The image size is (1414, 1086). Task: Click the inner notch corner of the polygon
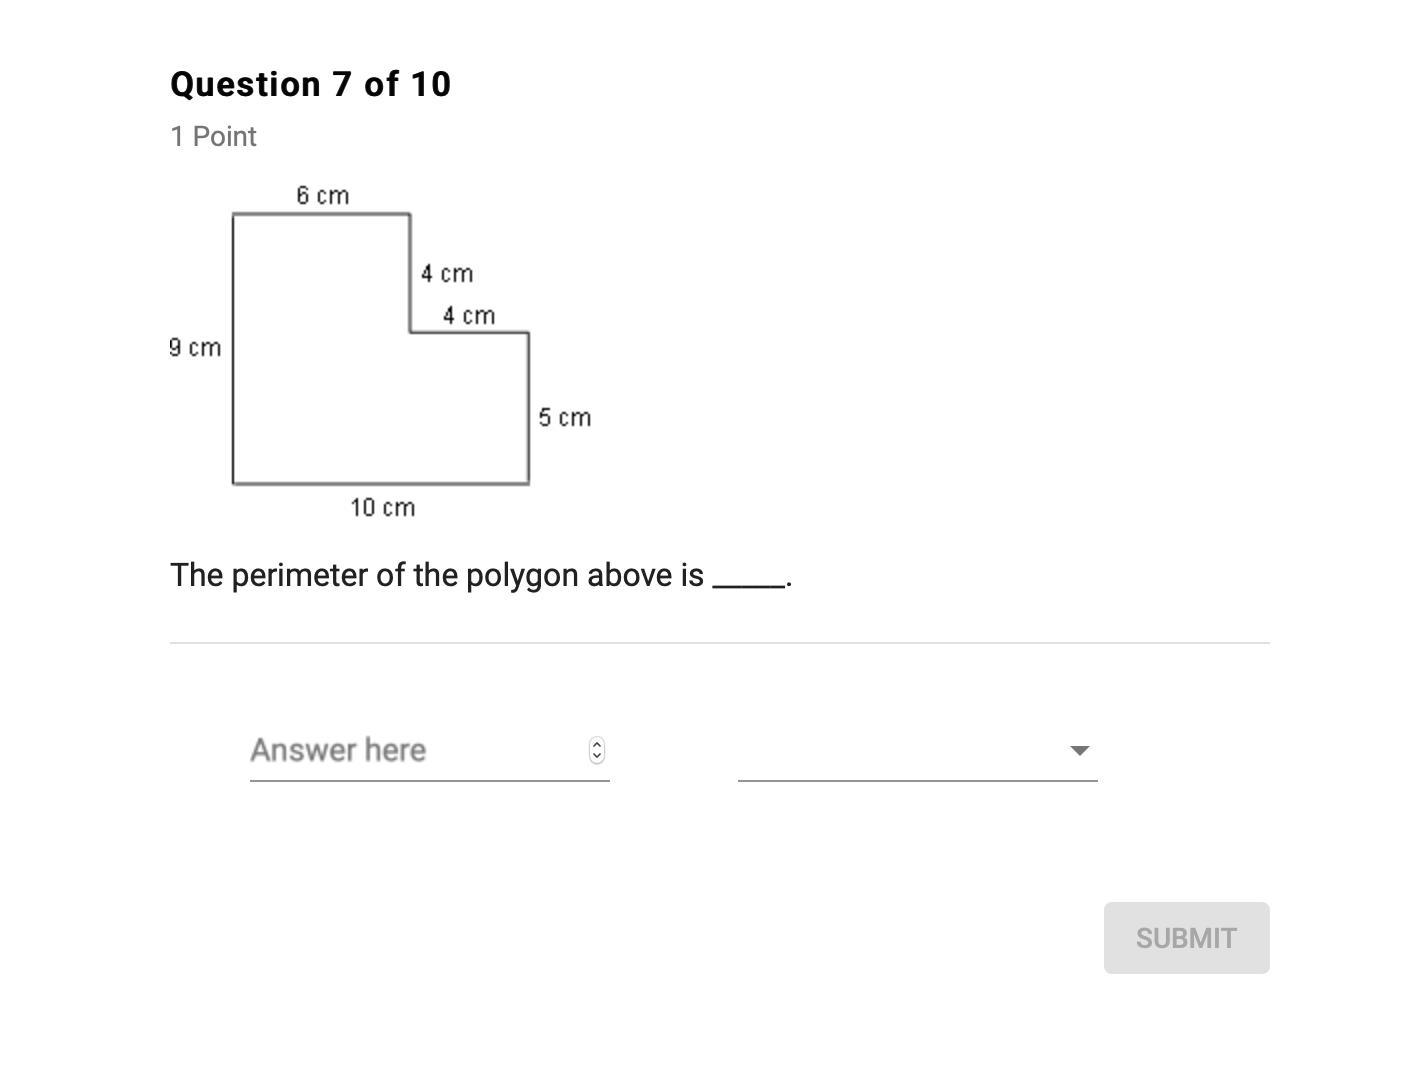coord(410,332)
